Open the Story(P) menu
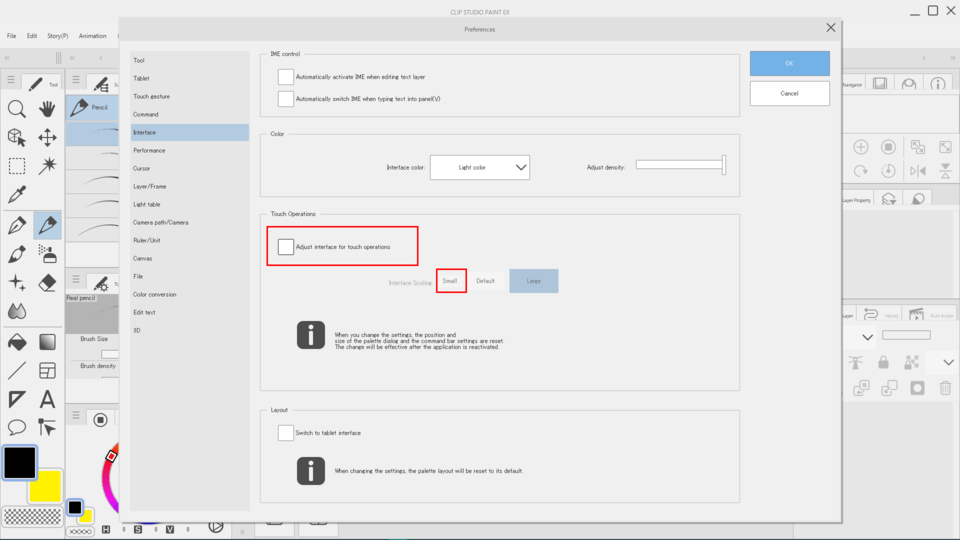Viewport: 960px width, 540px height. click(58, 36)
